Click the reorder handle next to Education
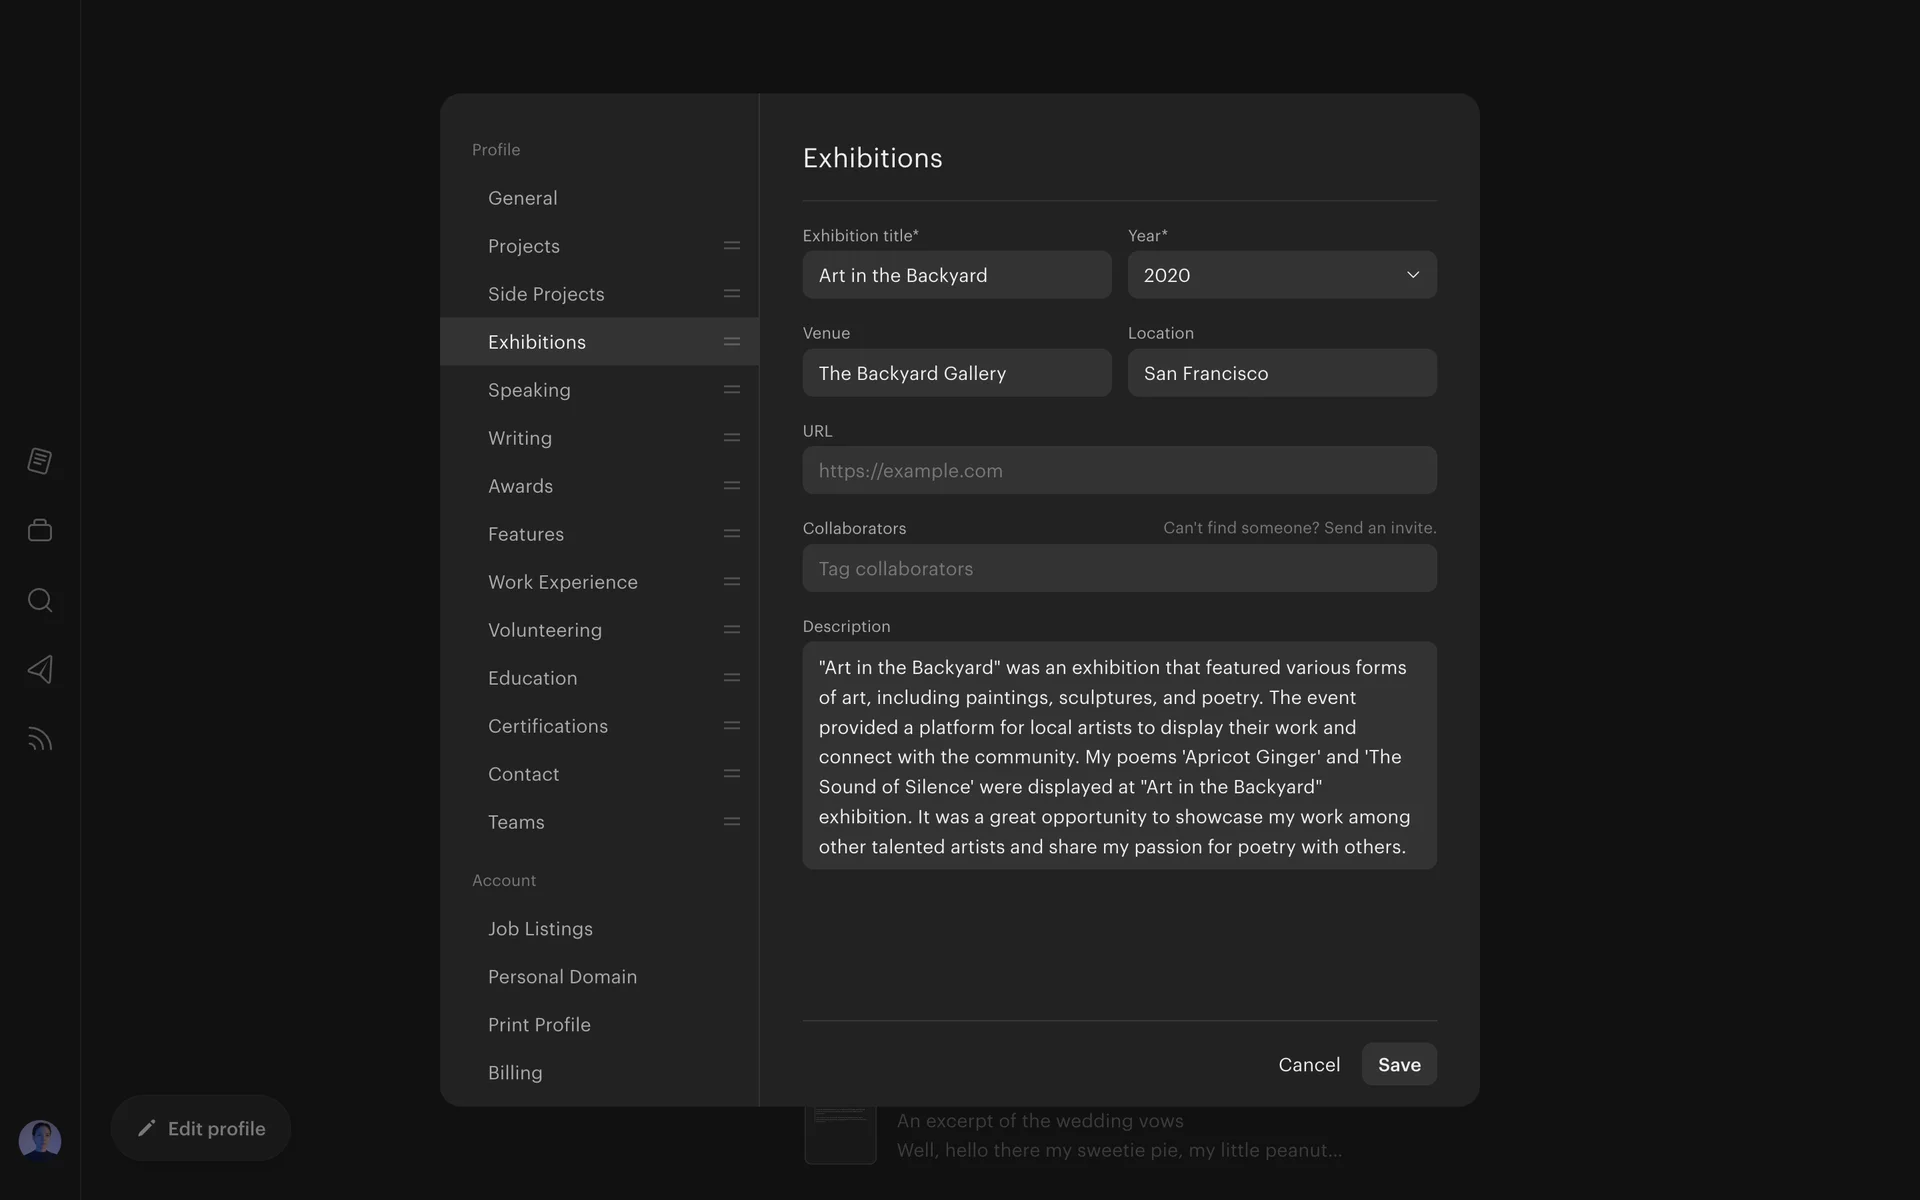Viewport: 1920px width, 1200px height. (x=731, y=678)
